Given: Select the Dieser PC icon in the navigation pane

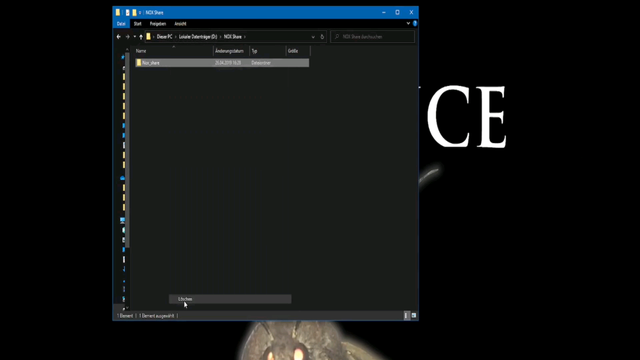Looking at the screenshot, I should click(x=122, y=220).
